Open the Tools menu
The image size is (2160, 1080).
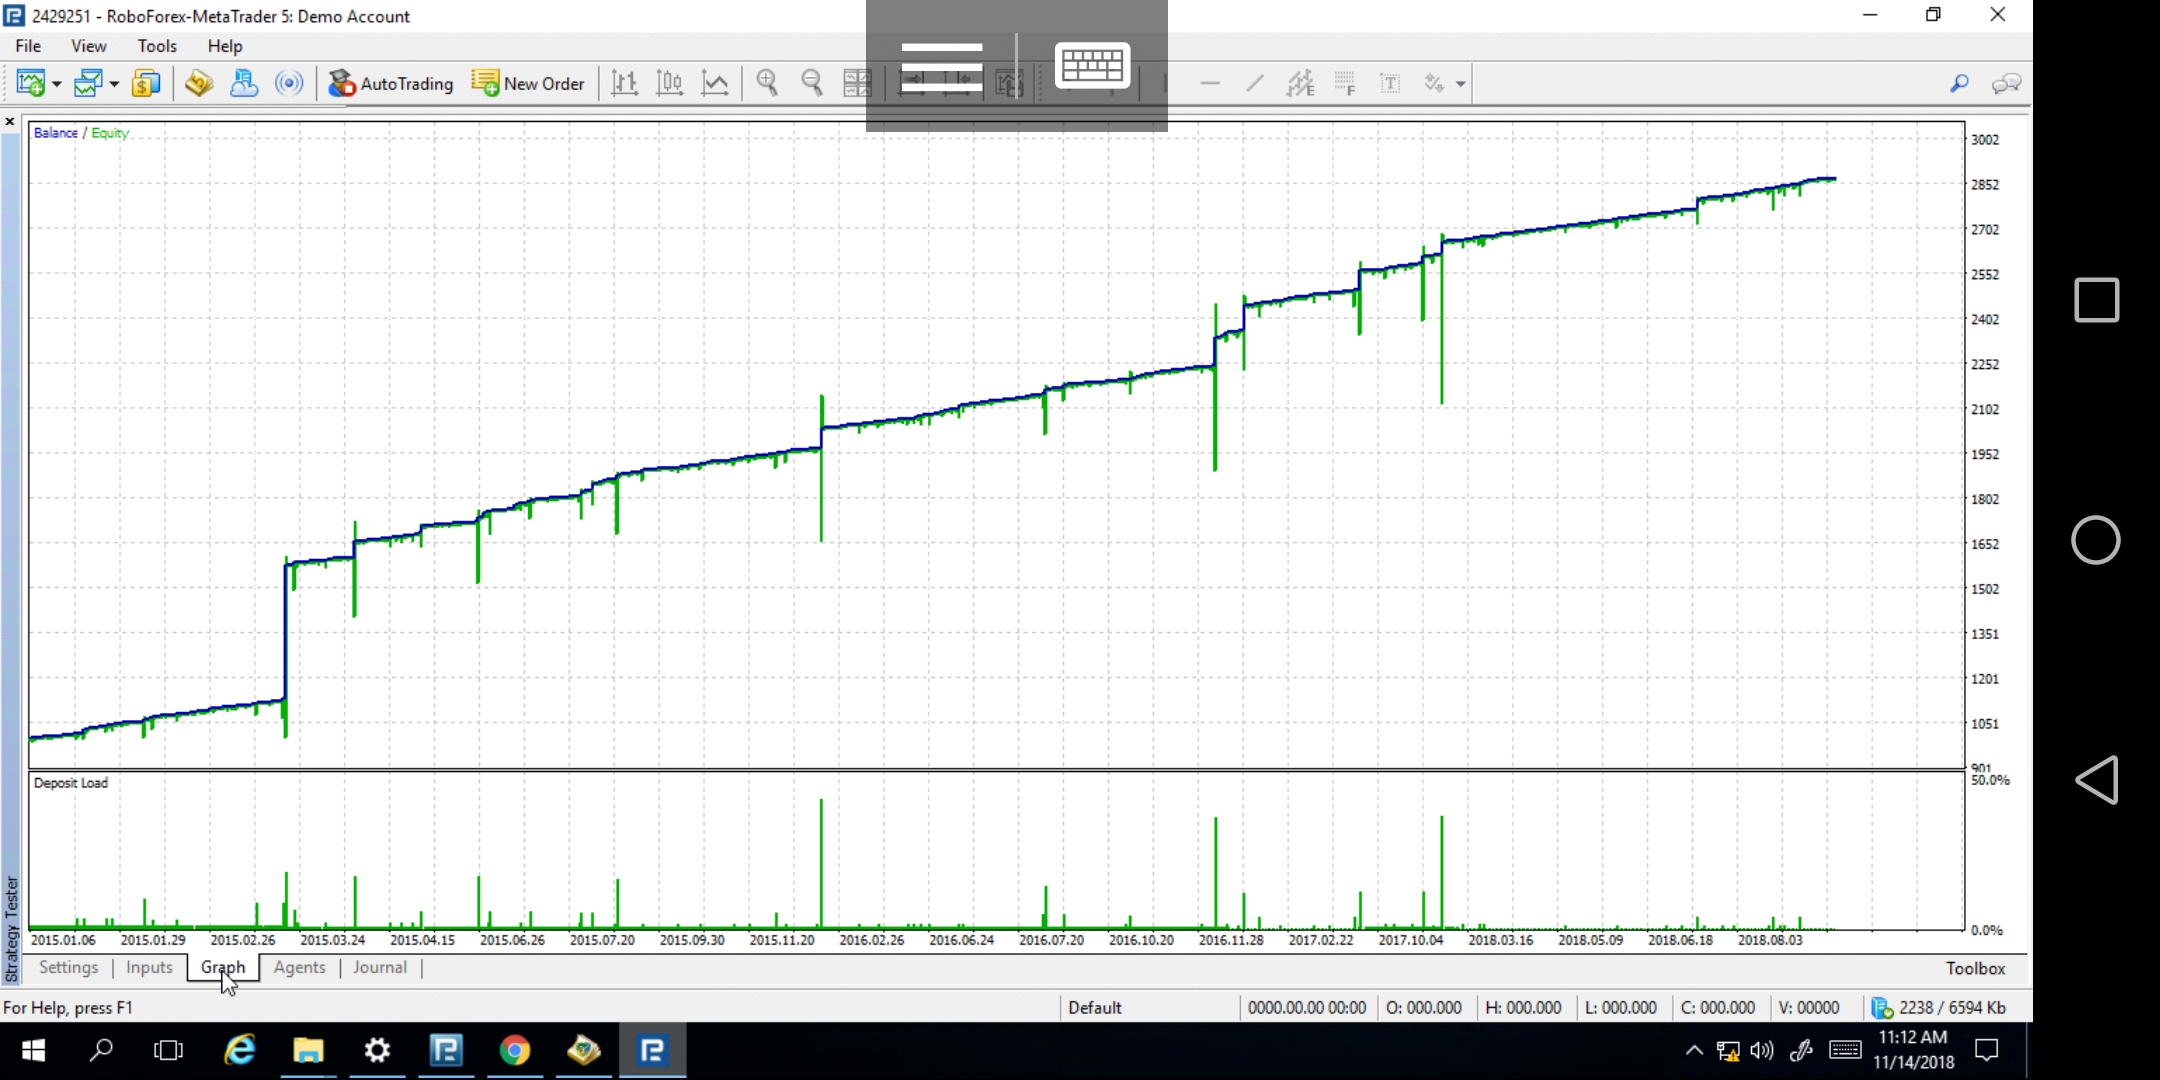click(157, 46)
